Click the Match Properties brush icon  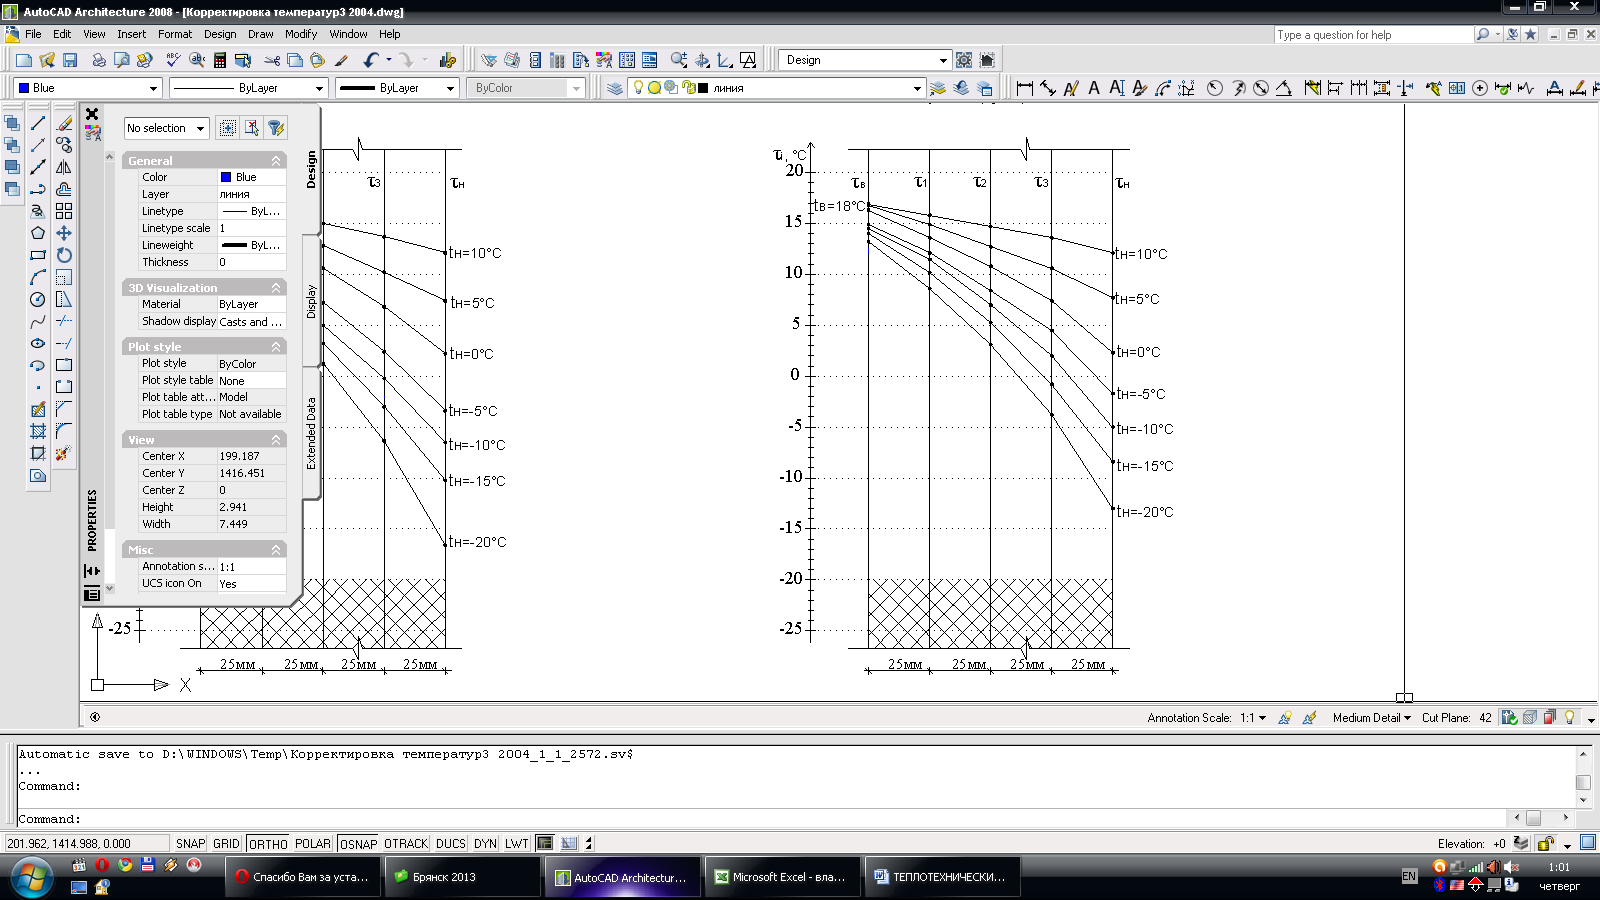click(x=341, y=60)
